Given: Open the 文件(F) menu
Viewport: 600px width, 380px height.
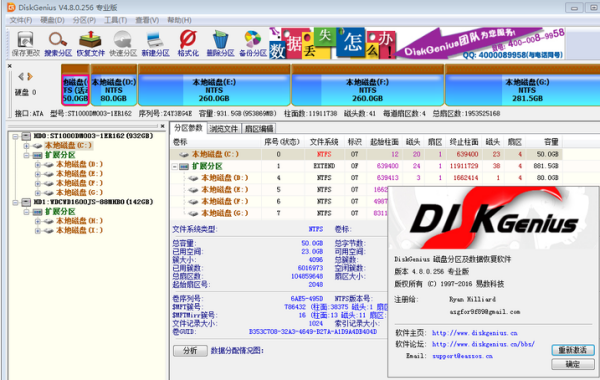Looking at the screenshot, I should pos(21,20).
